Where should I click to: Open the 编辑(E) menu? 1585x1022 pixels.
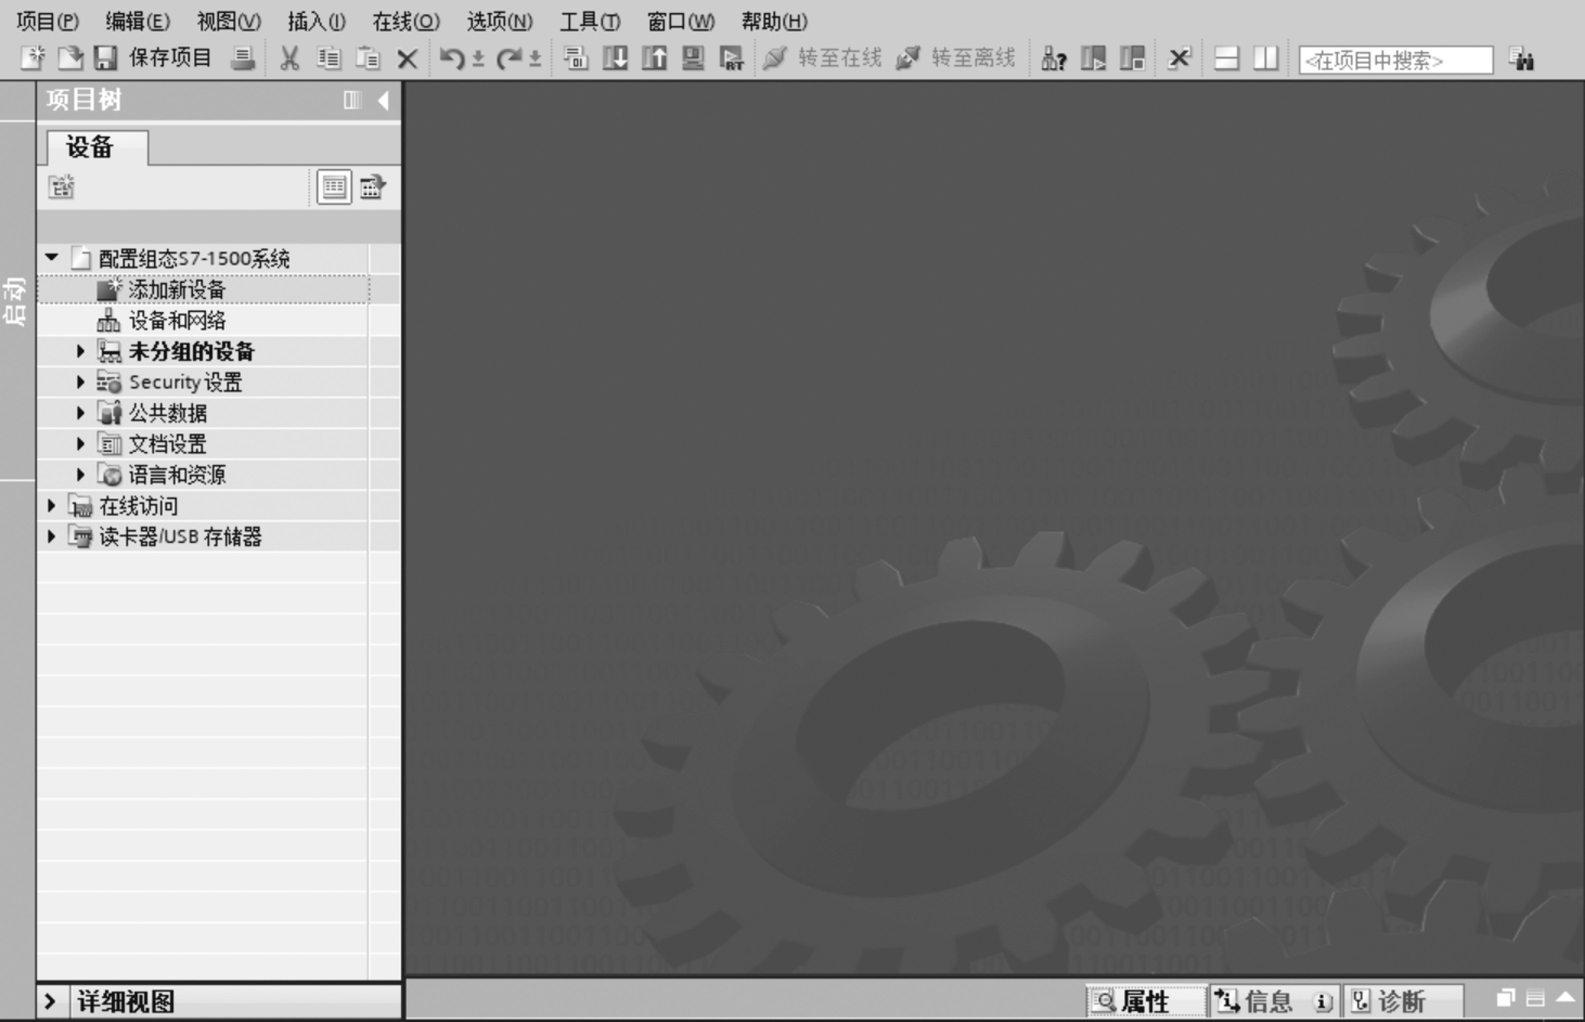[x=137, y=21]
